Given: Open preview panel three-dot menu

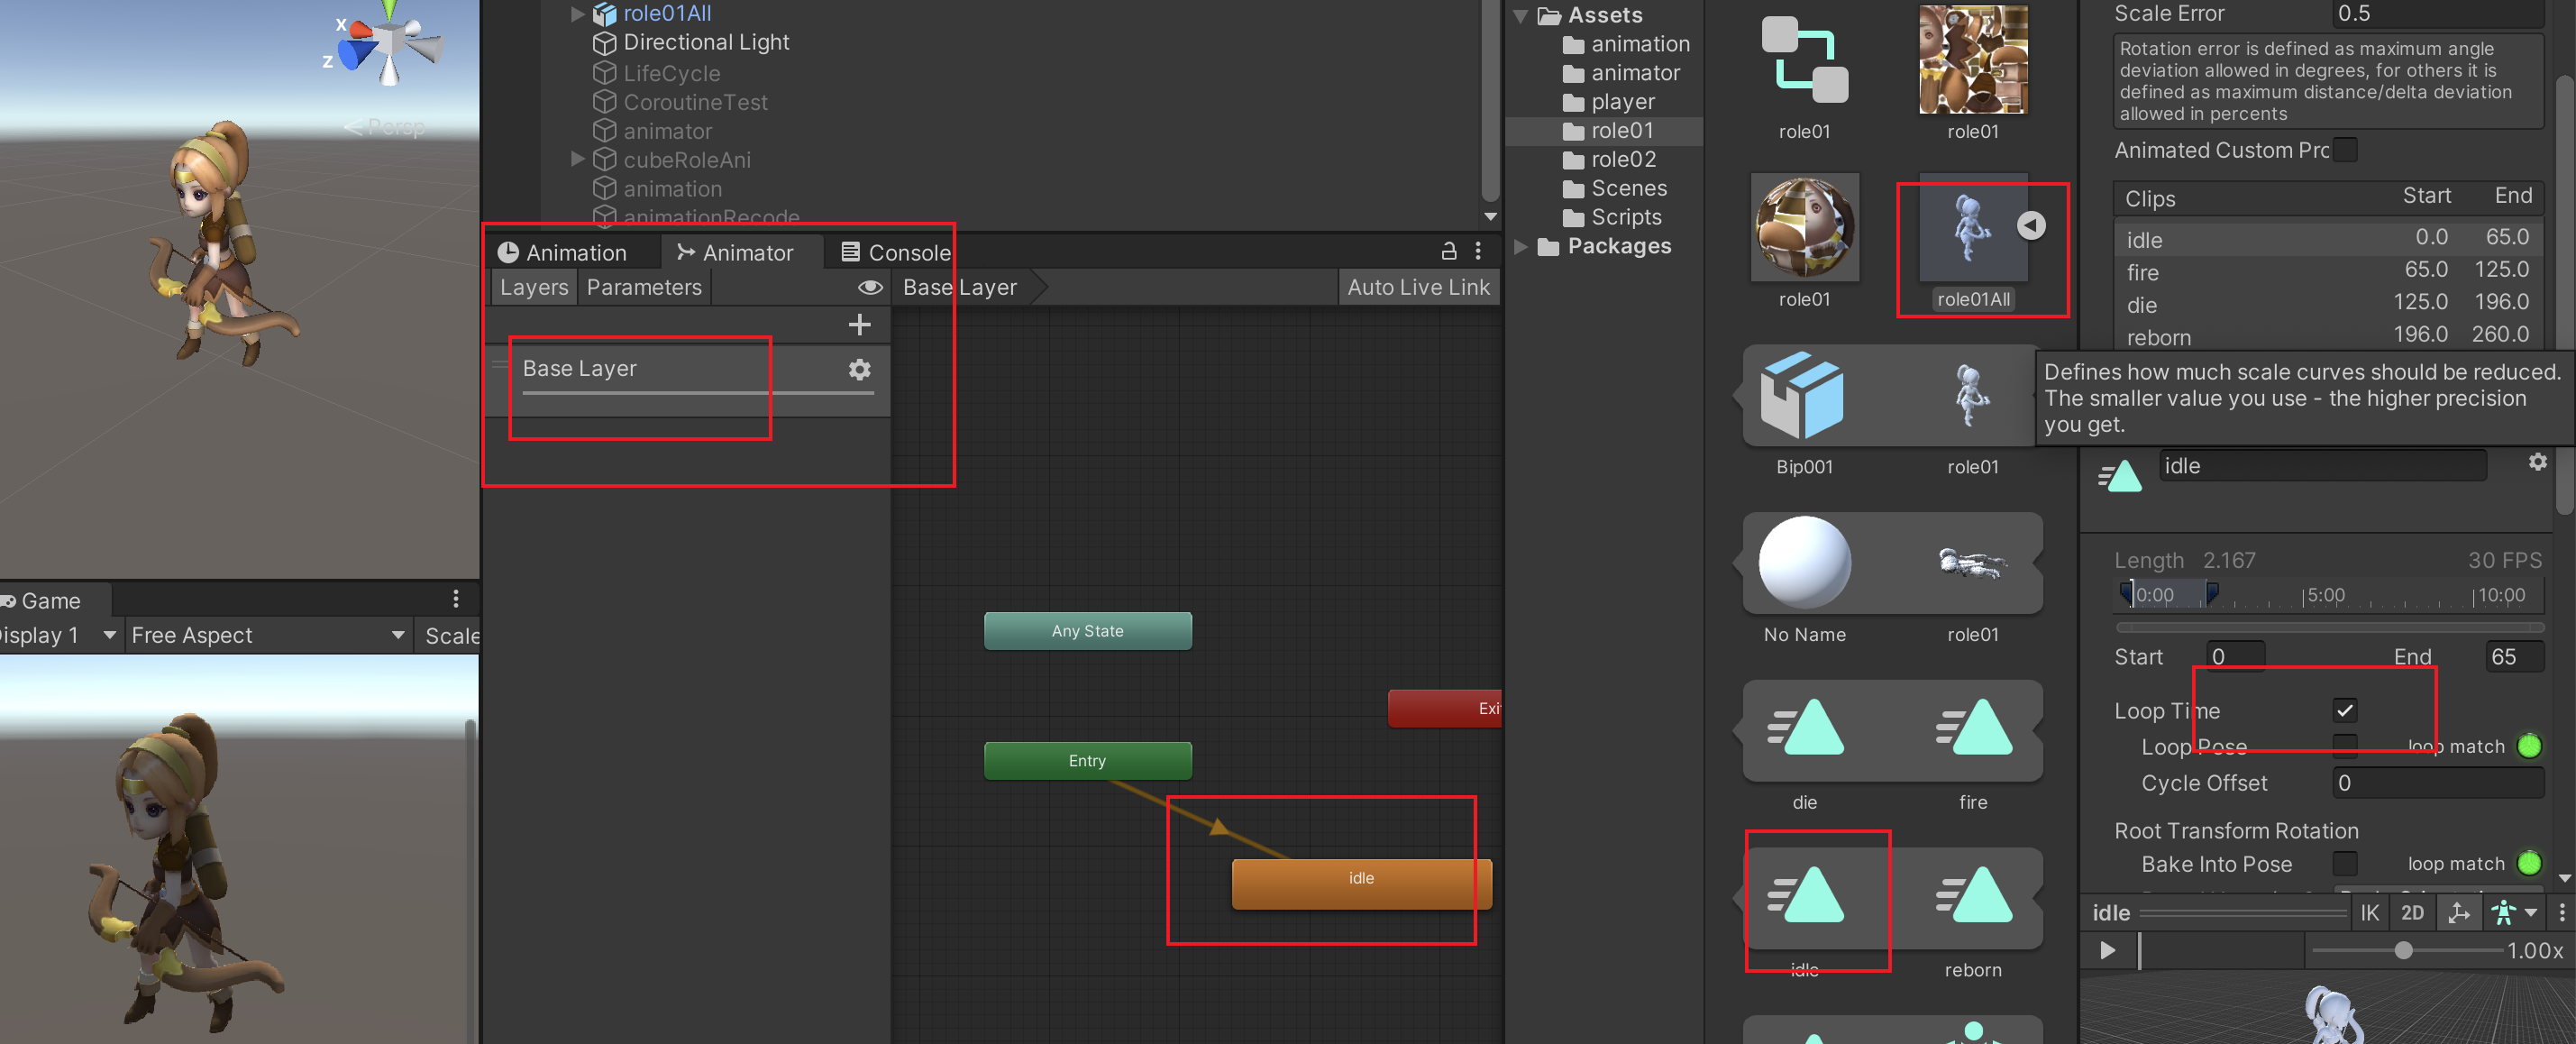Looking at the screenshot, I should [2561, 912].
